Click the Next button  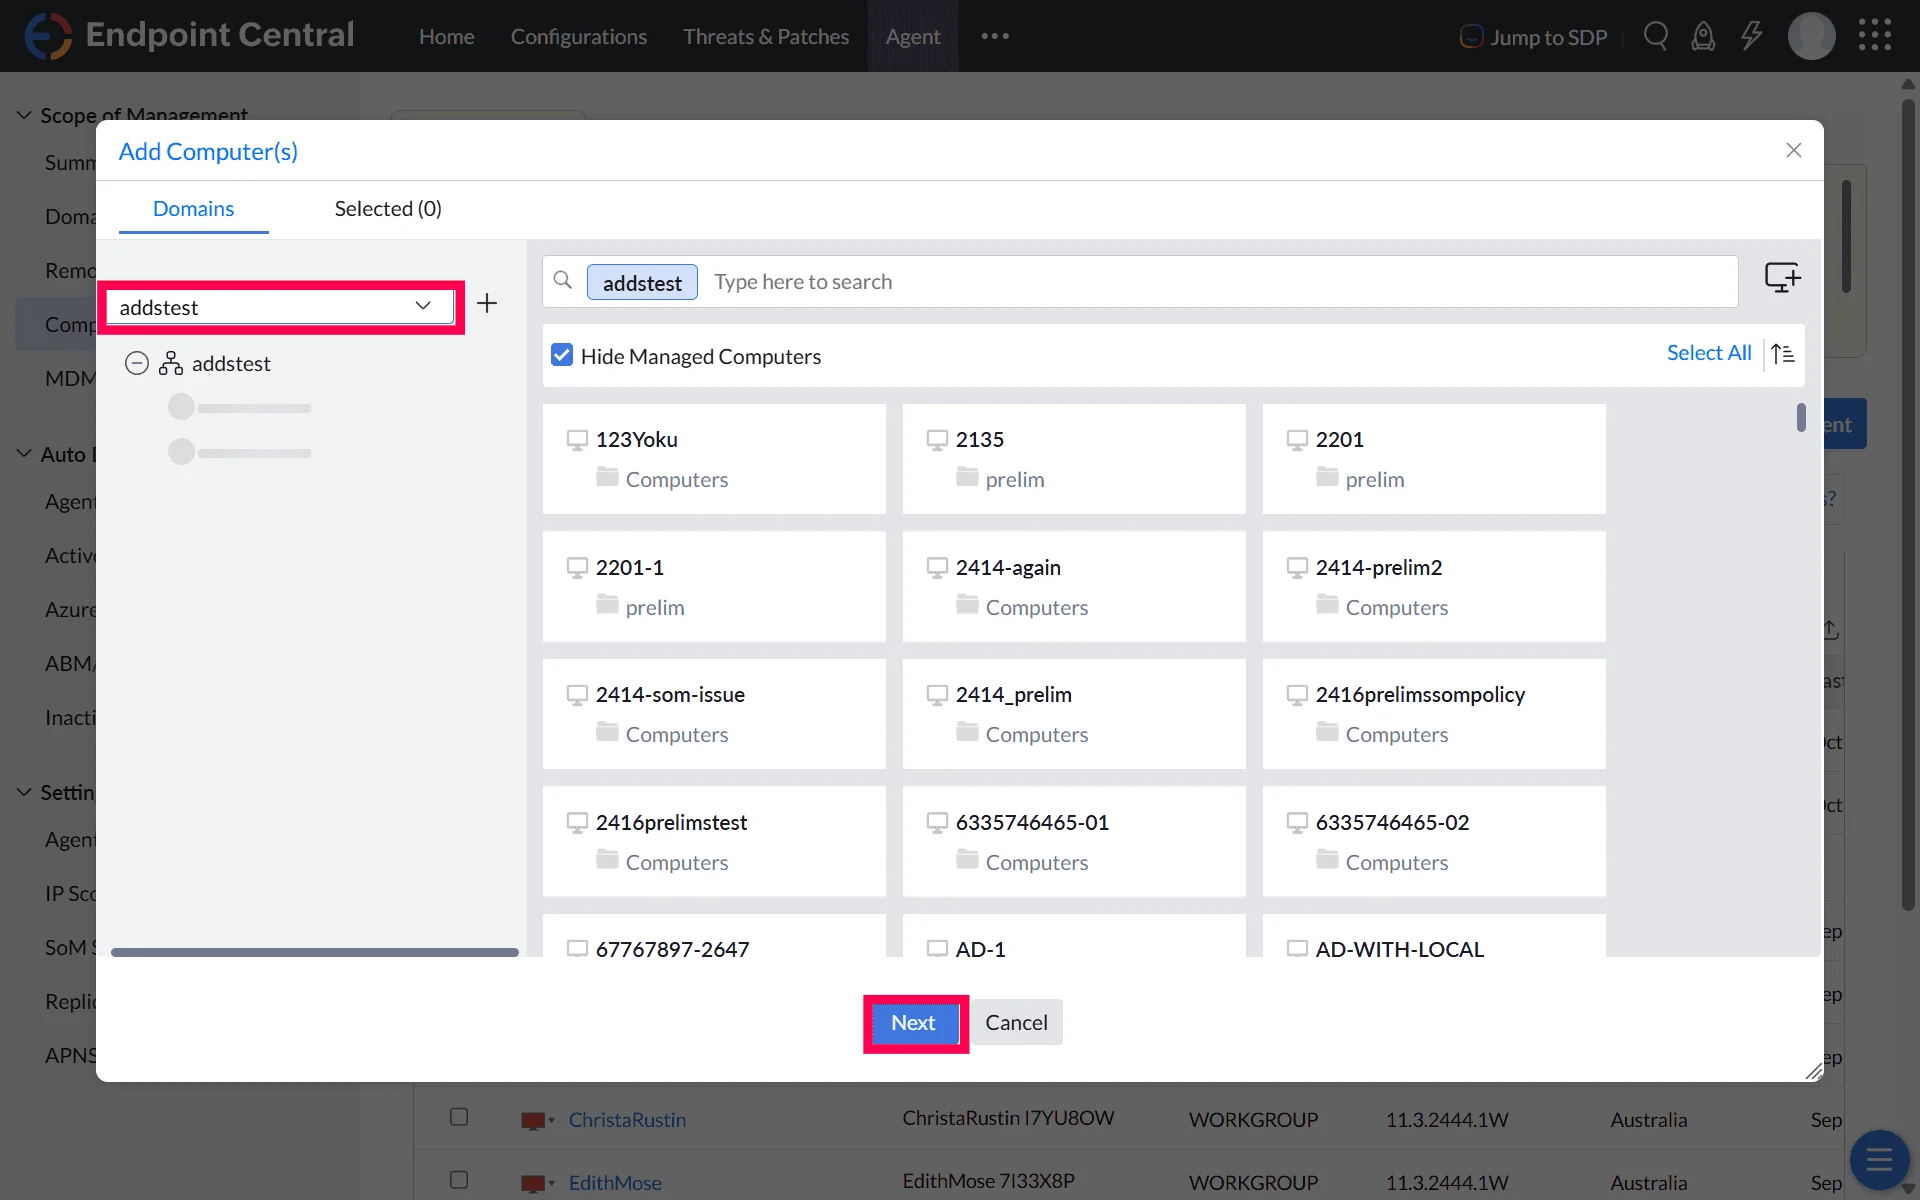tap(914, 1022)
